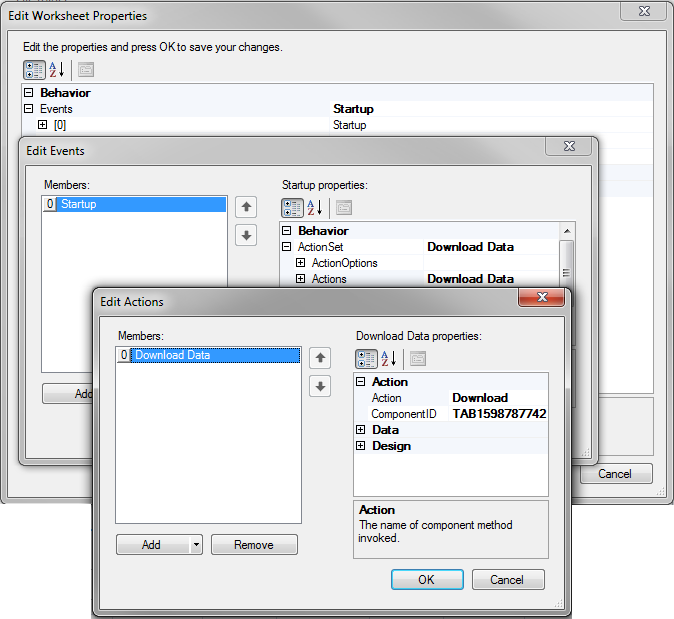Viewport: 674px width, 619px height.
Task: Click Startup value beside [0] entry
Action: tap(349, 125)
